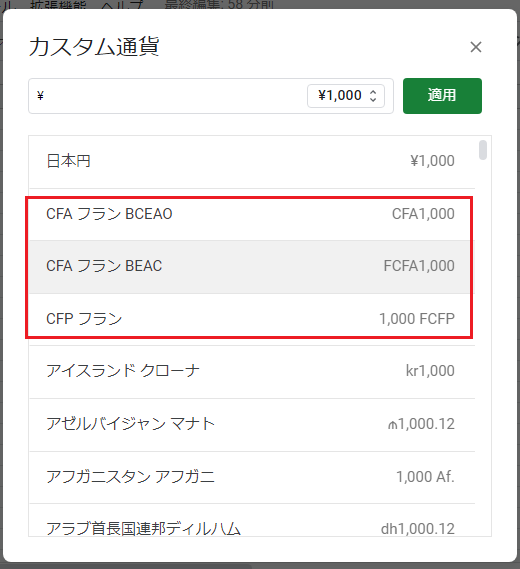Pick アラブ首長国連邦ディルハム from the list

pos(252,520)
